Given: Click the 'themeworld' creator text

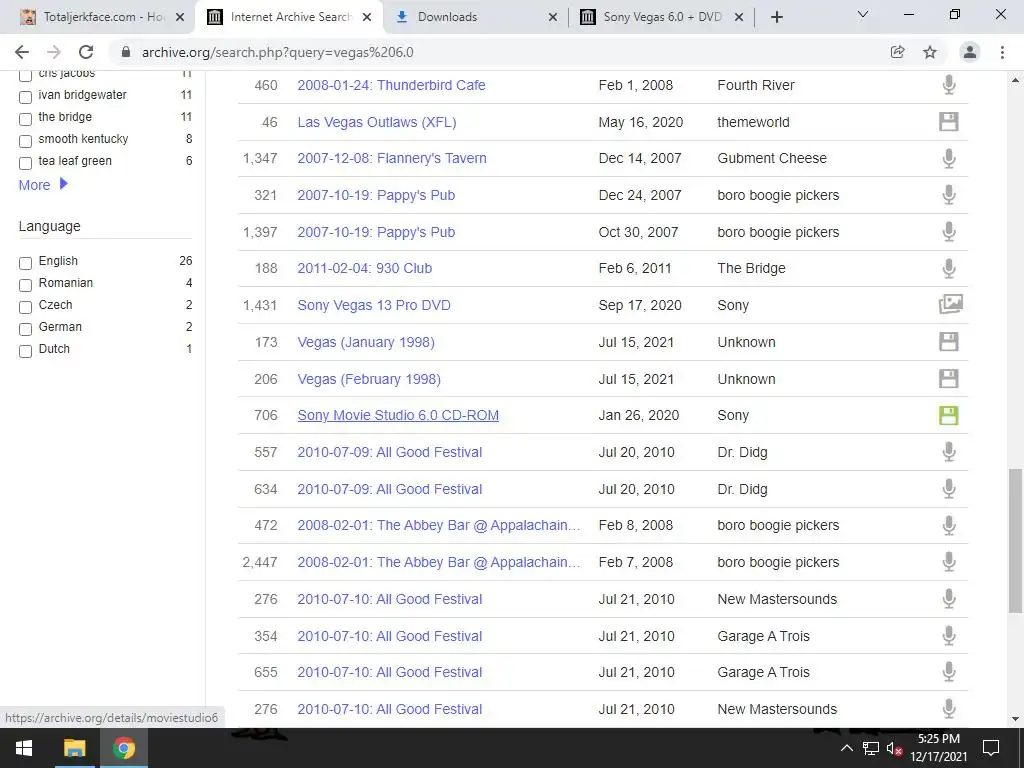Looking at the screenshot, I should click(753, 122).
